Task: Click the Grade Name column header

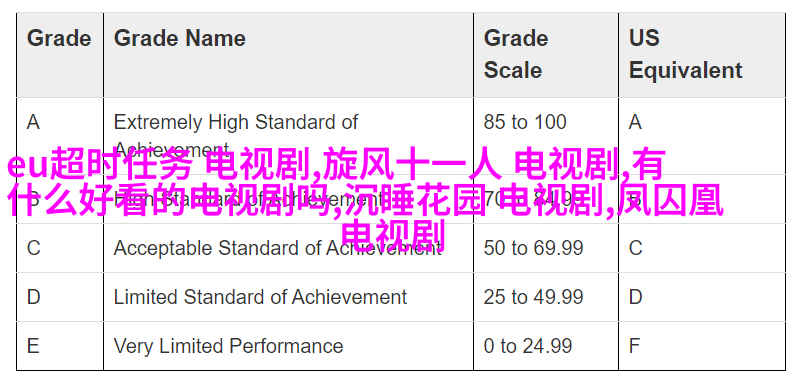Action: click(288, 55)
